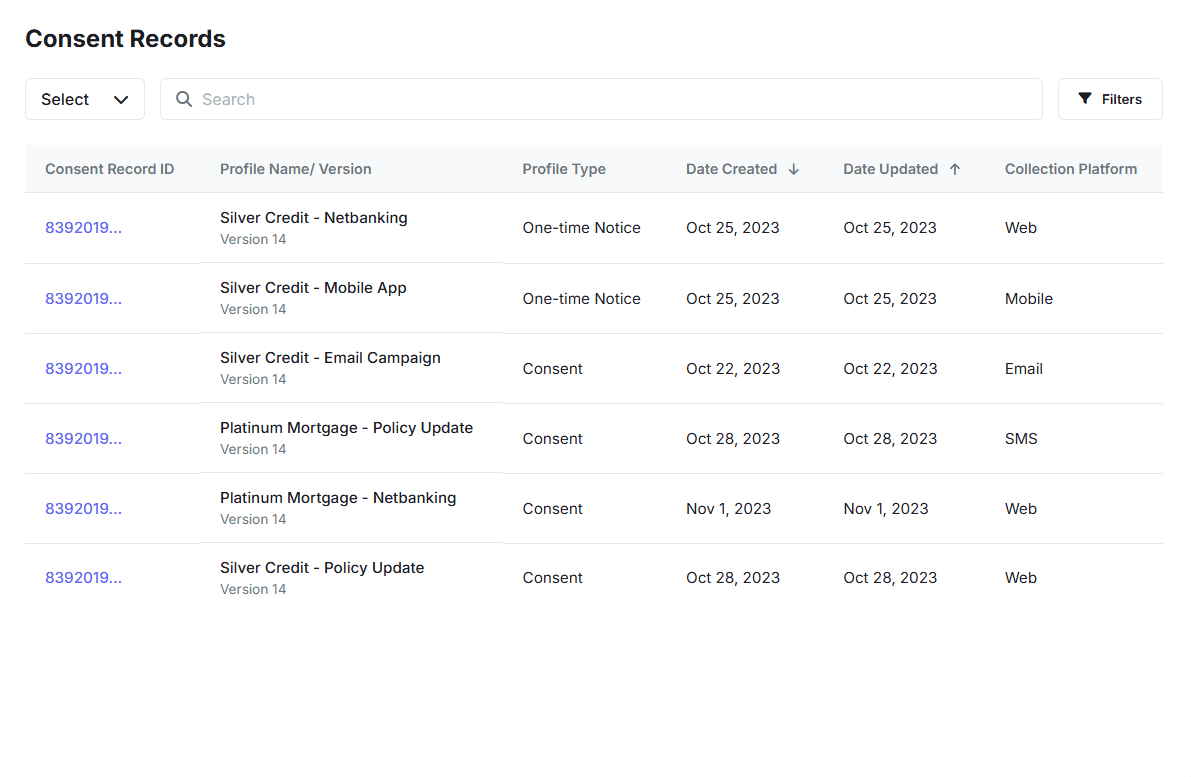Click Oct 22, 2023 Date Updated cell

click(890, 368)
